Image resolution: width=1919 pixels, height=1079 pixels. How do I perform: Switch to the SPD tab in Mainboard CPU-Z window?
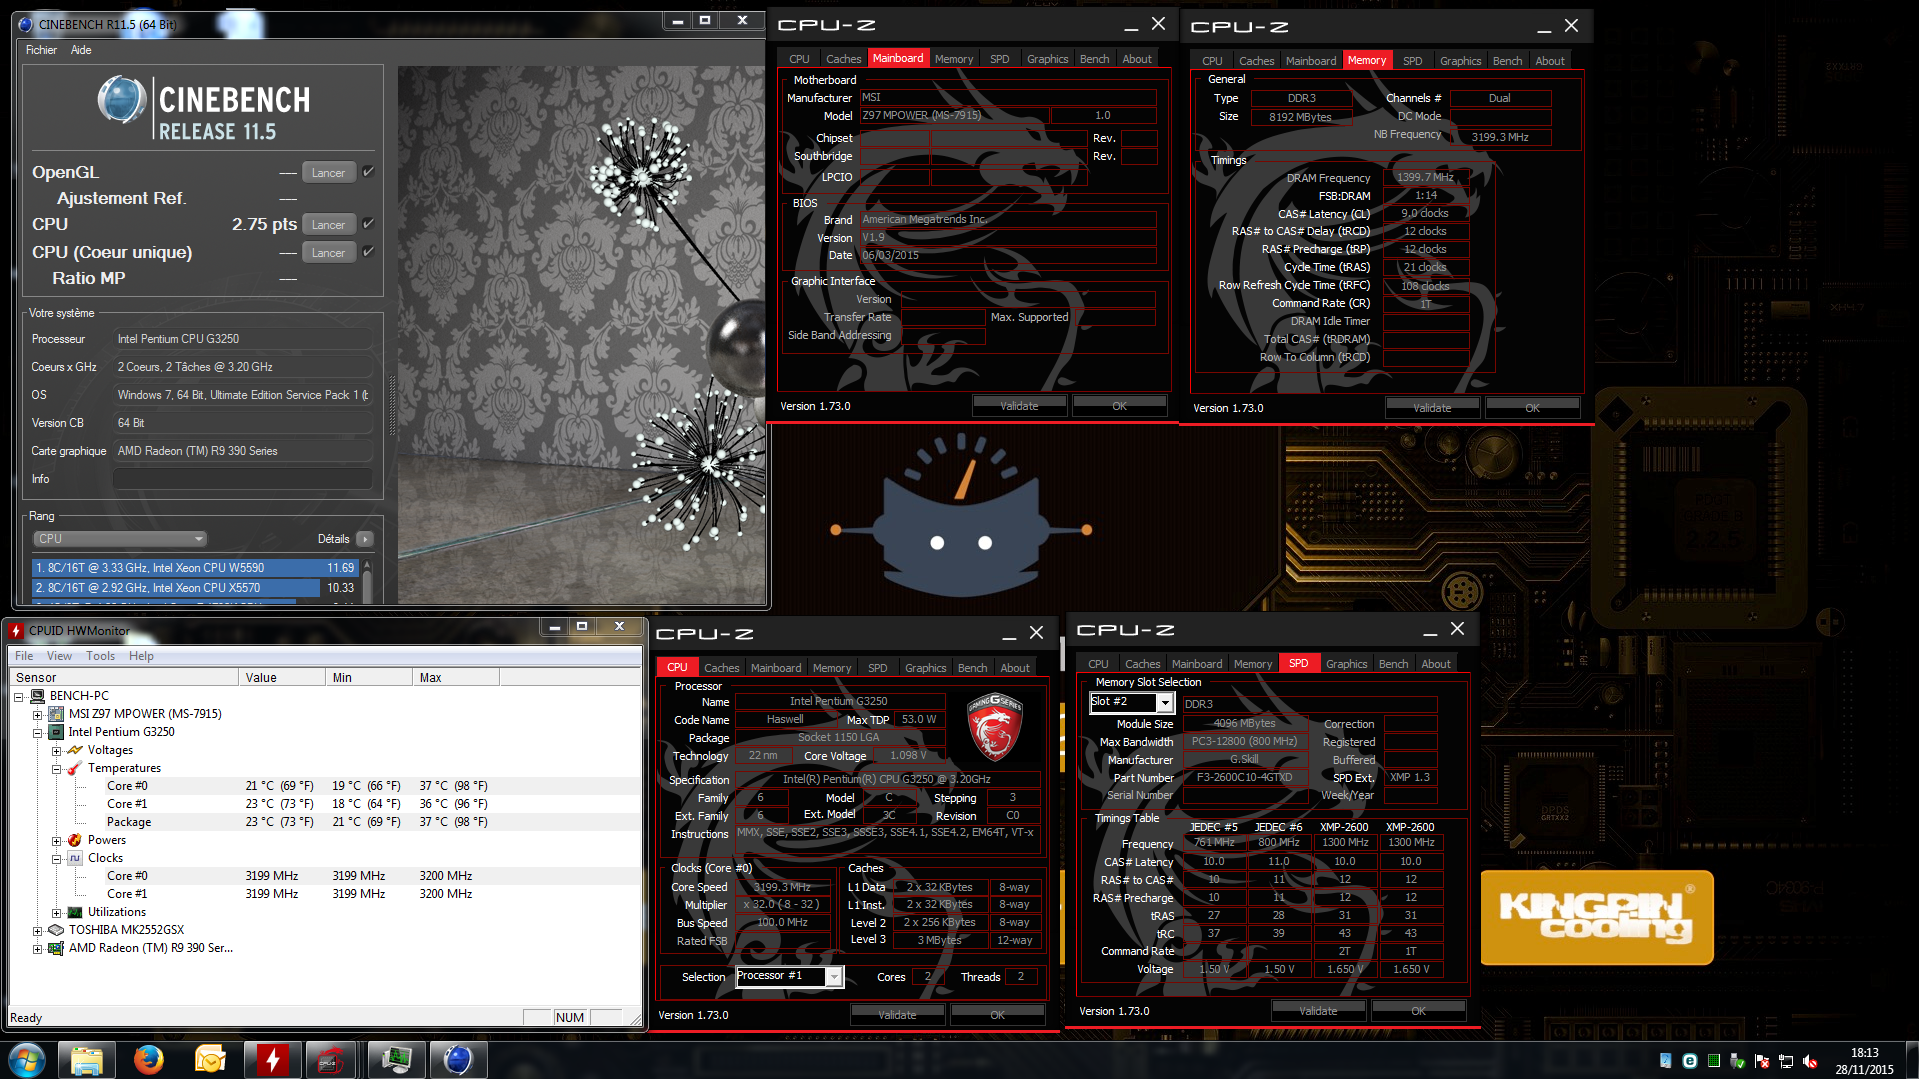(999, 59)
